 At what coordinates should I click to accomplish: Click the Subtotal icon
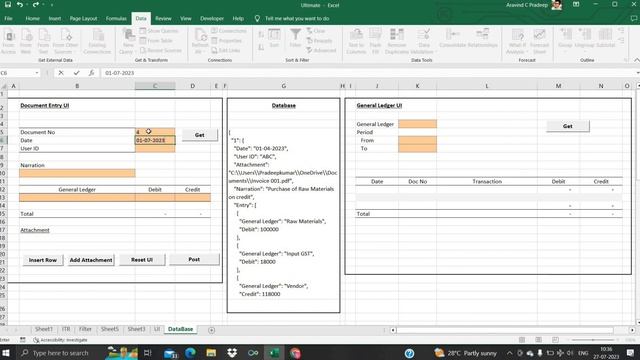pyautogui.click(x=605, y=38)
